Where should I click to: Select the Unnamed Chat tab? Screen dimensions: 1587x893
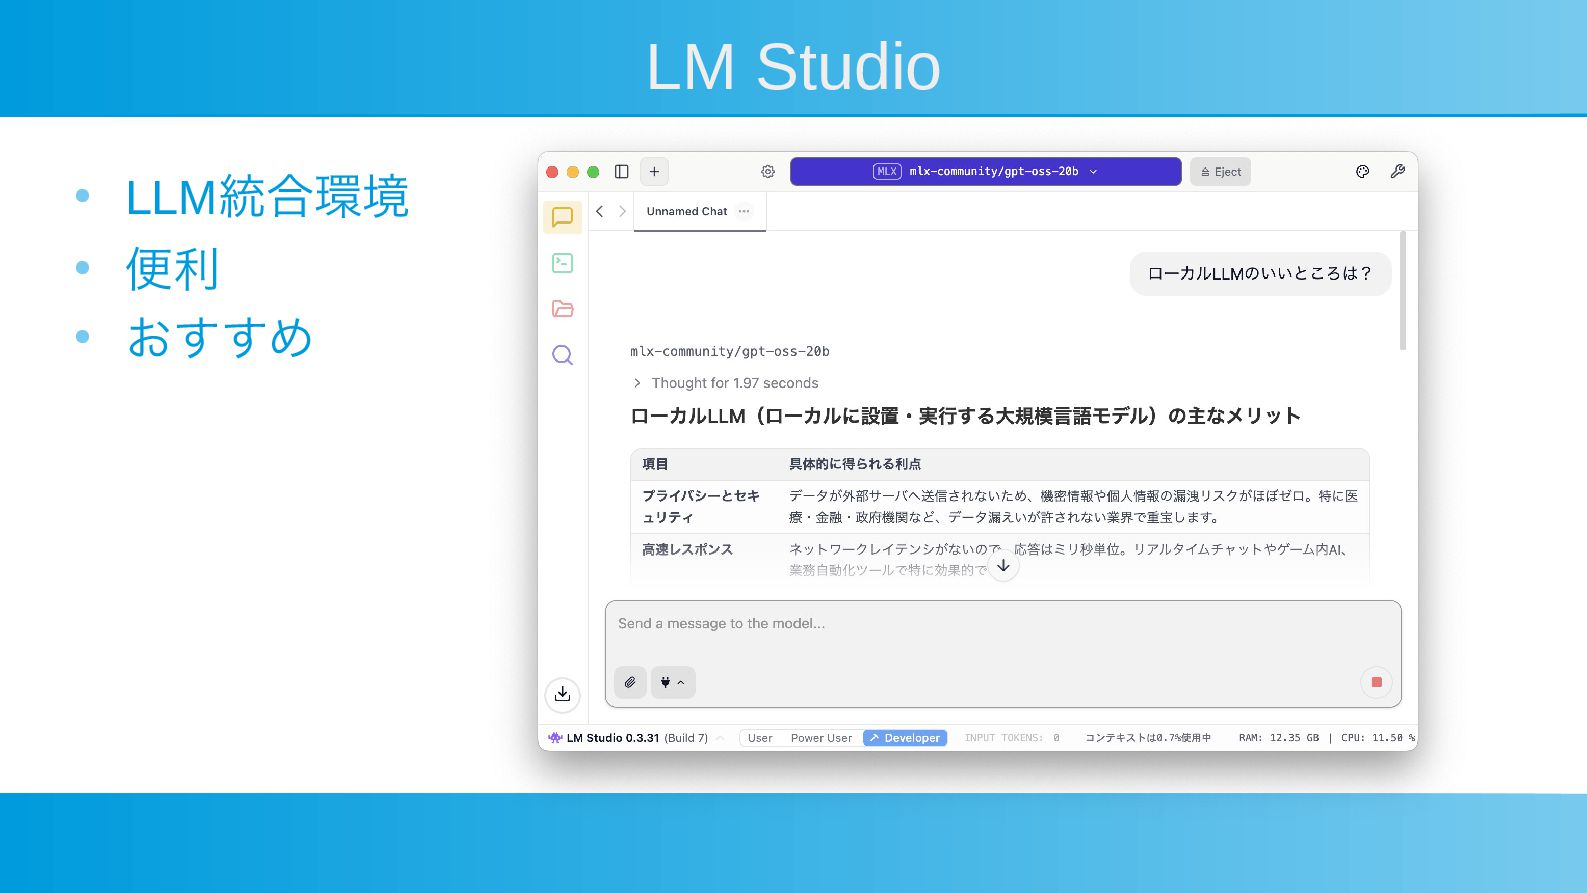pyautogui.click(x=699, y=211)
